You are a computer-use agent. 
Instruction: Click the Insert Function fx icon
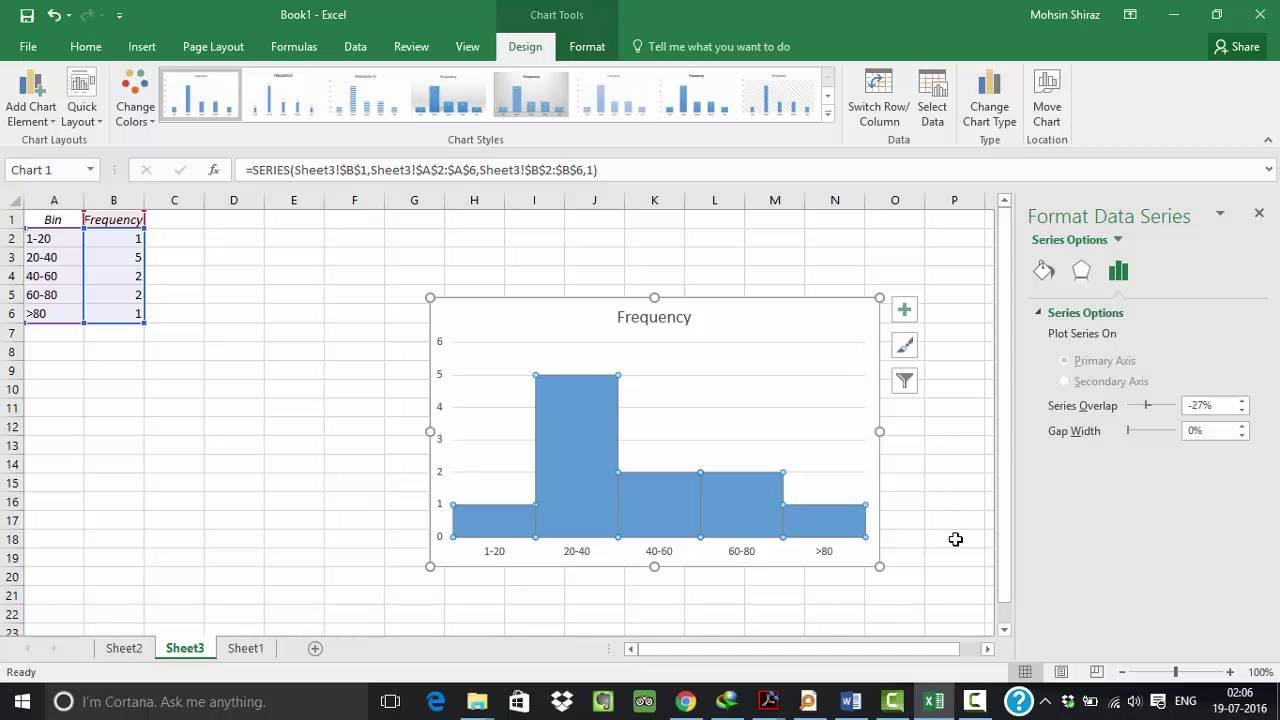[213, 170]
